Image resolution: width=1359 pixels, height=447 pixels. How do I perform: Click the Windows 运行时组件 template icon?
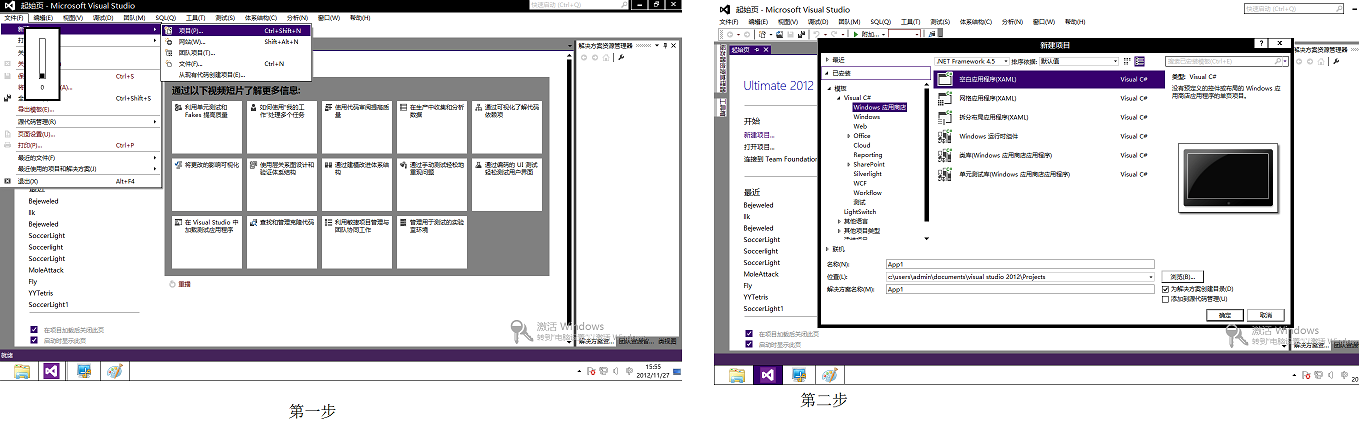(x=945, y=136)
